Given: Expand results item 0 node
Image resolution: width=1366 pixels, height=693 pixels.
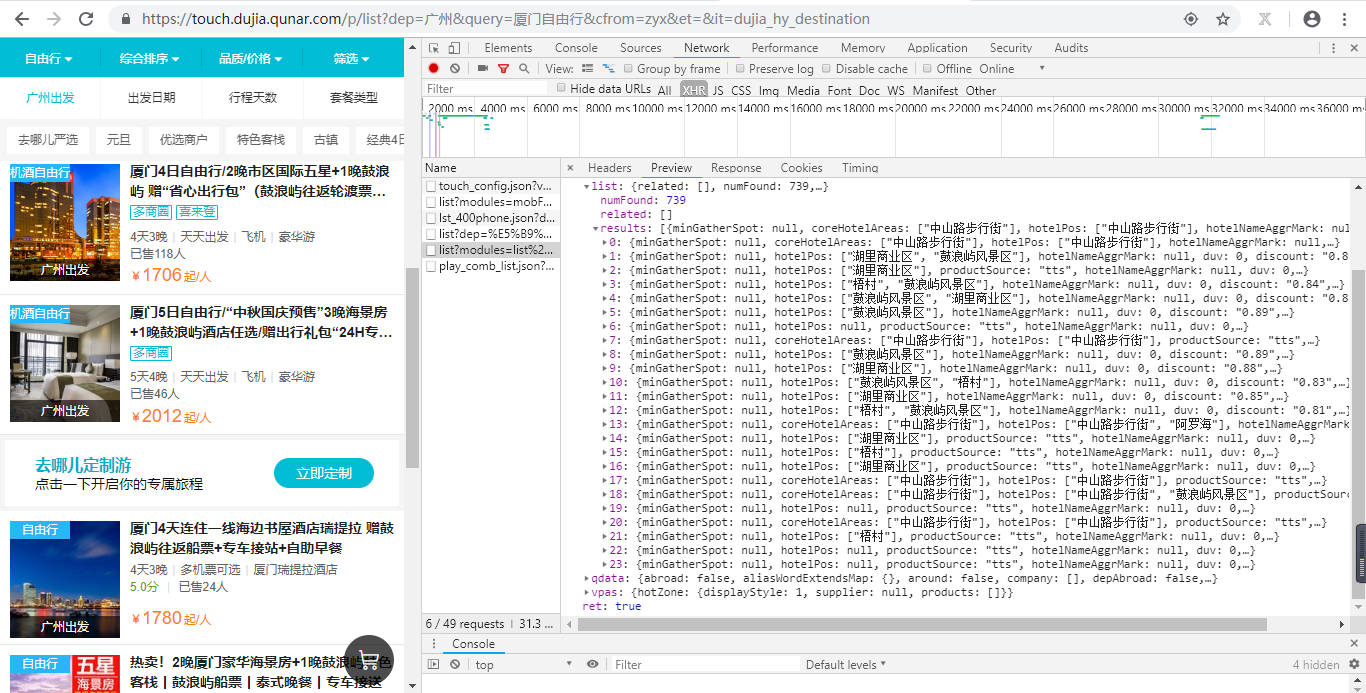Looking at the screenshot, I should (605, 242).
